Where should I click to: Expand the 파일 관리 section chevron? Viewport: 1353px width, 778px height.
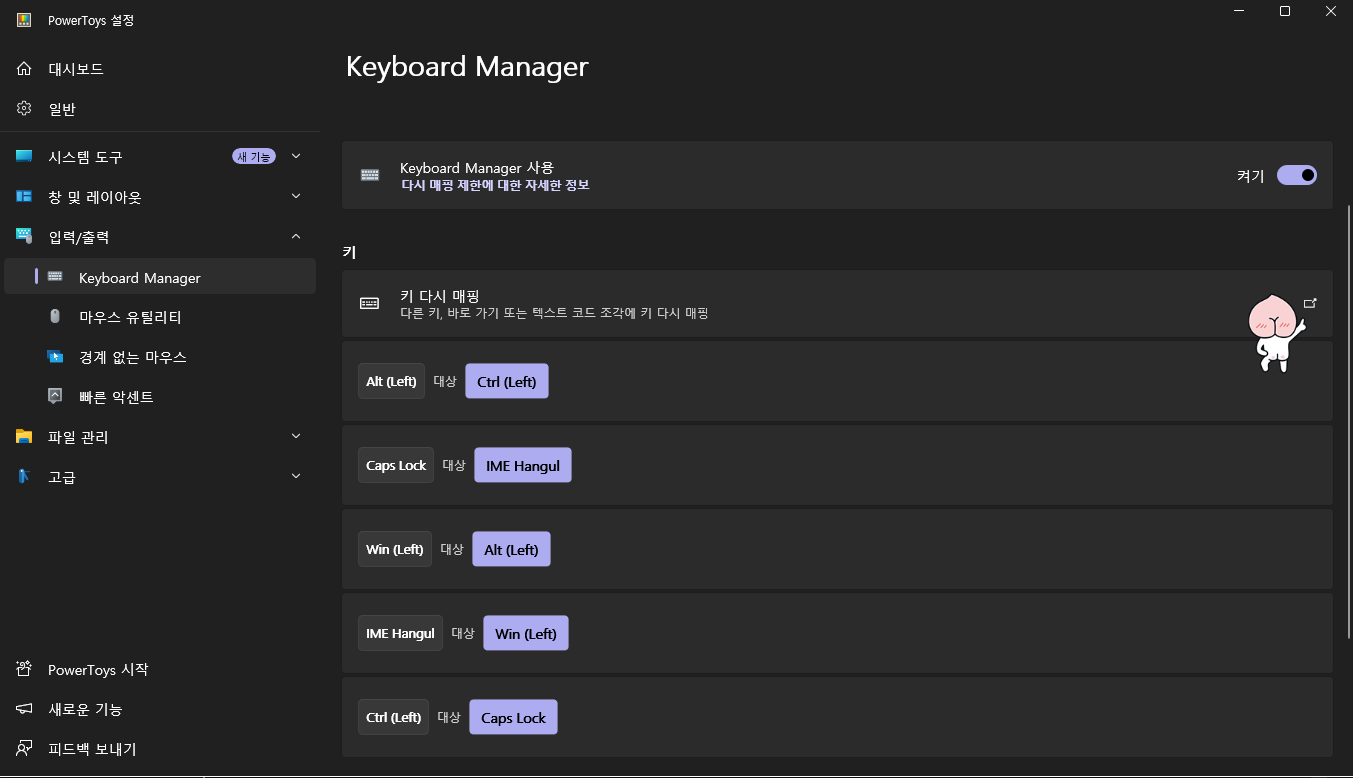[295, 437]
